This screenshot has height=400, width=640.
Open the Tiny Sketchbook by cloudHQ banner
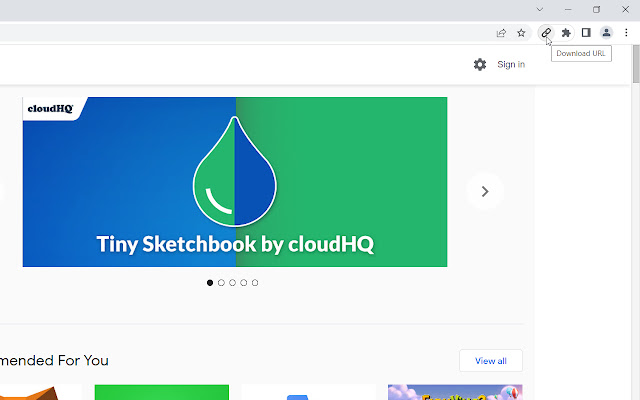(x=235, y=182)
